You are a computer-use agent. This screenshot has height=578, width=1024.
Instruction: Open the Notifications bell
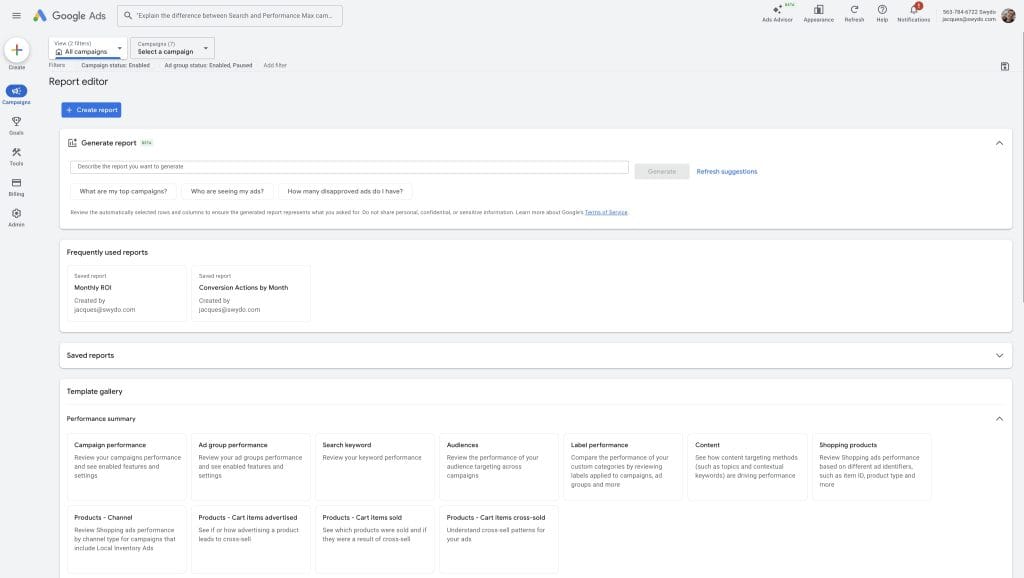[x=913, y=12]
